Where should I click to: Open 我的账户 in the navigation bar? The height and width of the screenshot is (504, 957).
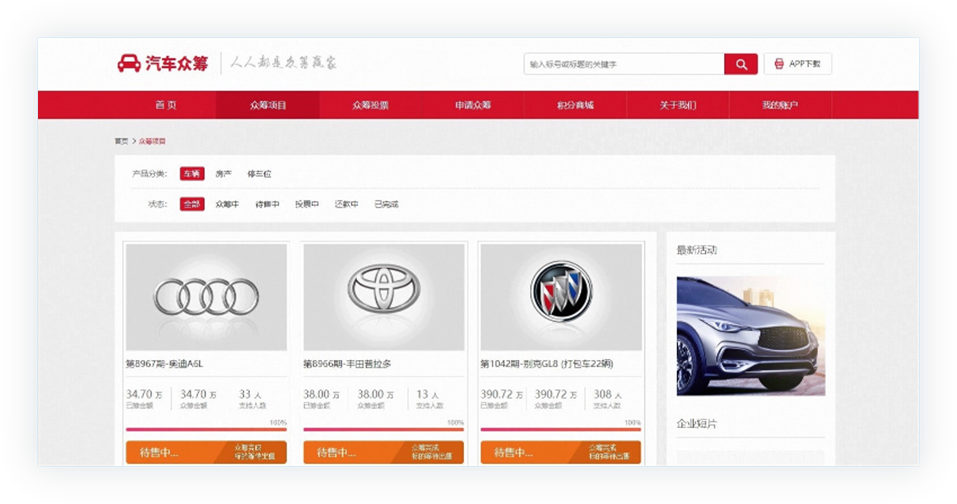tap(780, 105)
